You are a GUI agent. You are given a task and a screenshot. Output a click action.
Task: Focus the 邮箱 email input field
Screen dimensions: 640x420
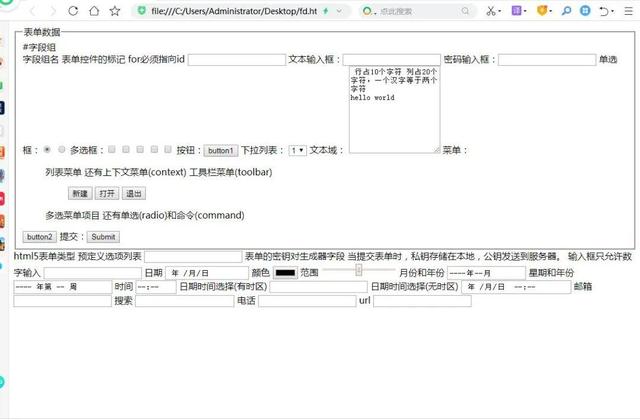[62, 301]
